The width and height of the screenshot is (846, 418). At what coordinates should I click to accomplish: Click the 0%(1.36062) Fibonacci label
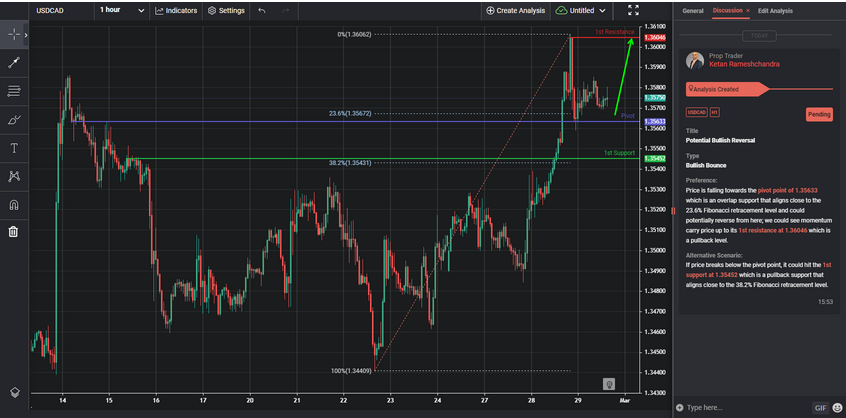[x=354, y=35]
